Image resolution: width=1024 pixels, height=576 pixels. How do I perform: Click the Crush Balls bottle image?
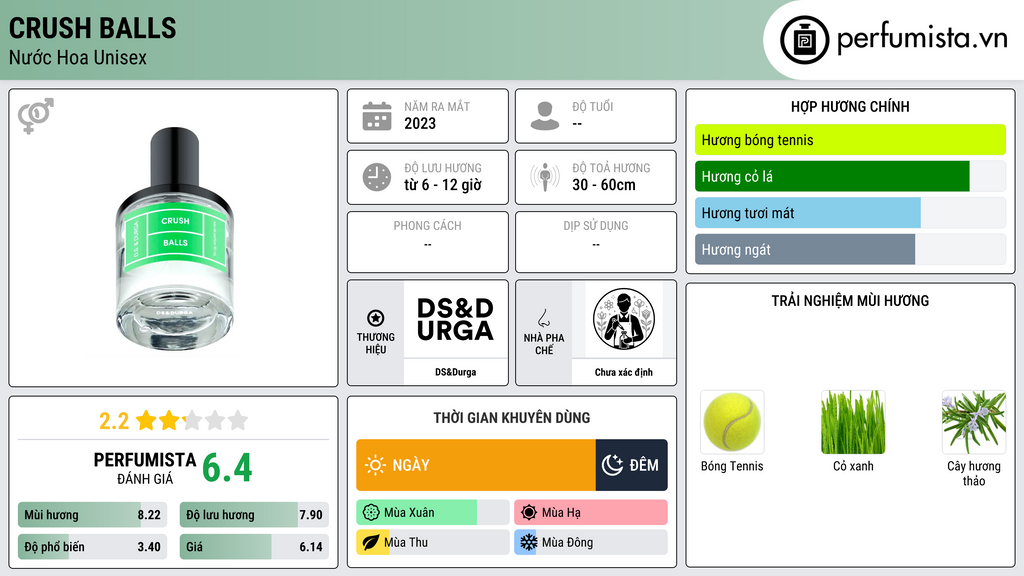tap(174, 239)
